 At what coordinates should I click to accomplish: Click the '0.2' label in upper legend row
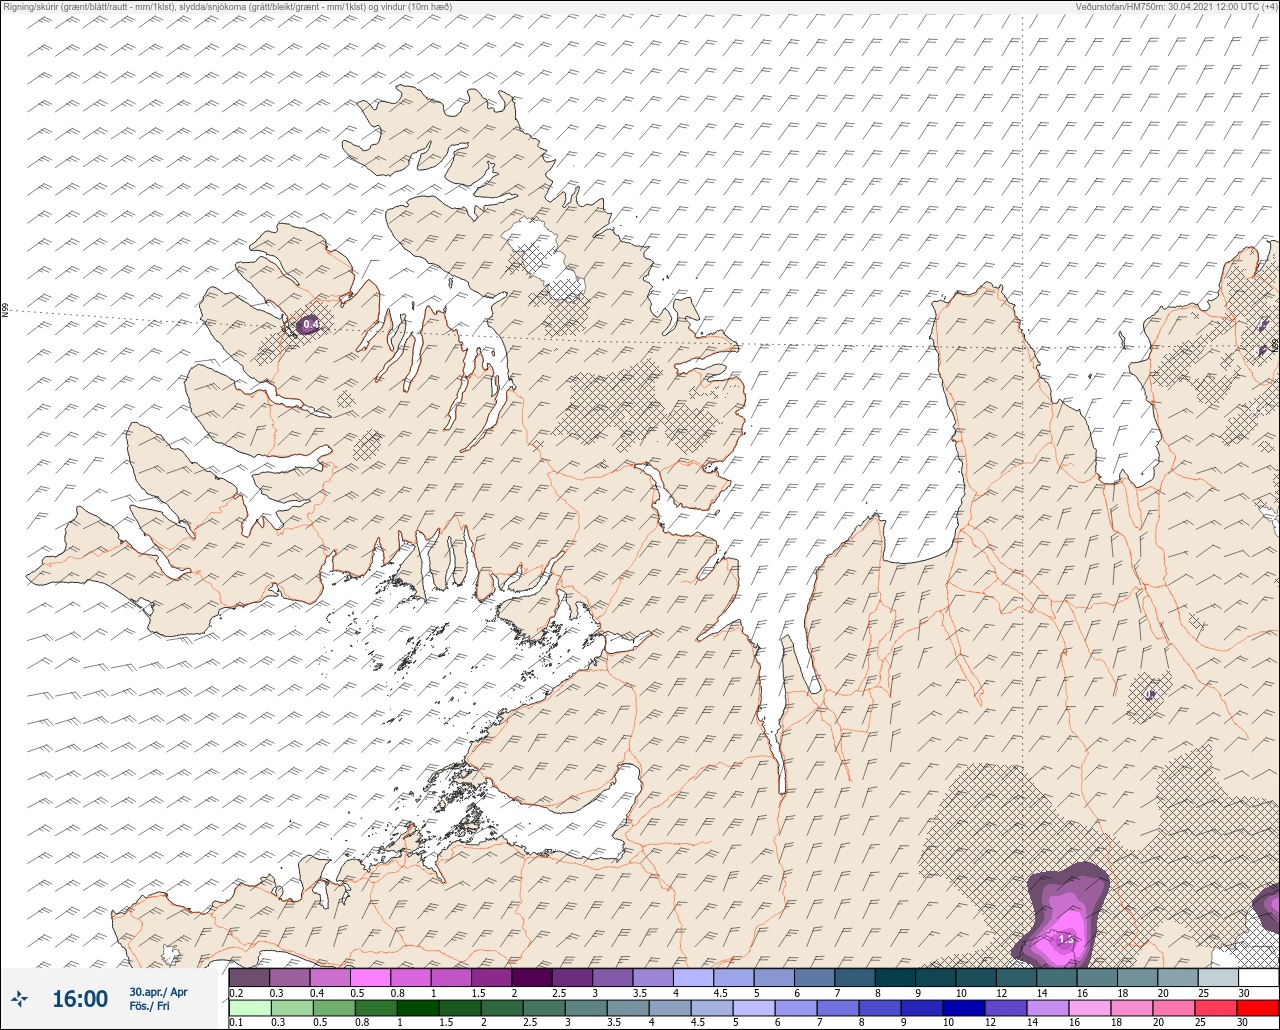tap(236, 993)
